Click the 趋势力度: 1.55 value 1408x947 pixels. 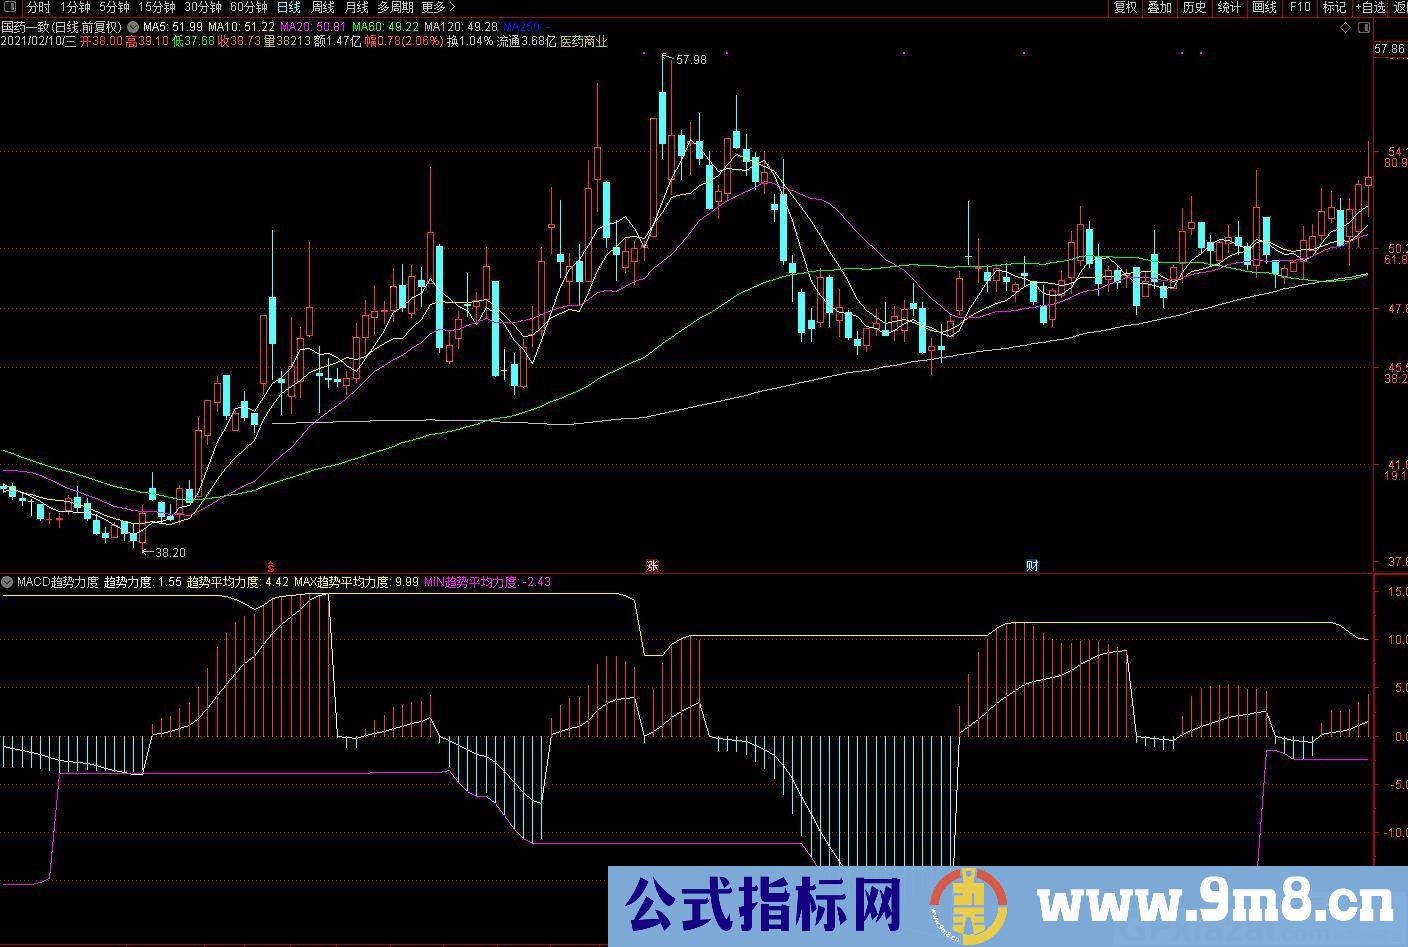click(143, 581)
